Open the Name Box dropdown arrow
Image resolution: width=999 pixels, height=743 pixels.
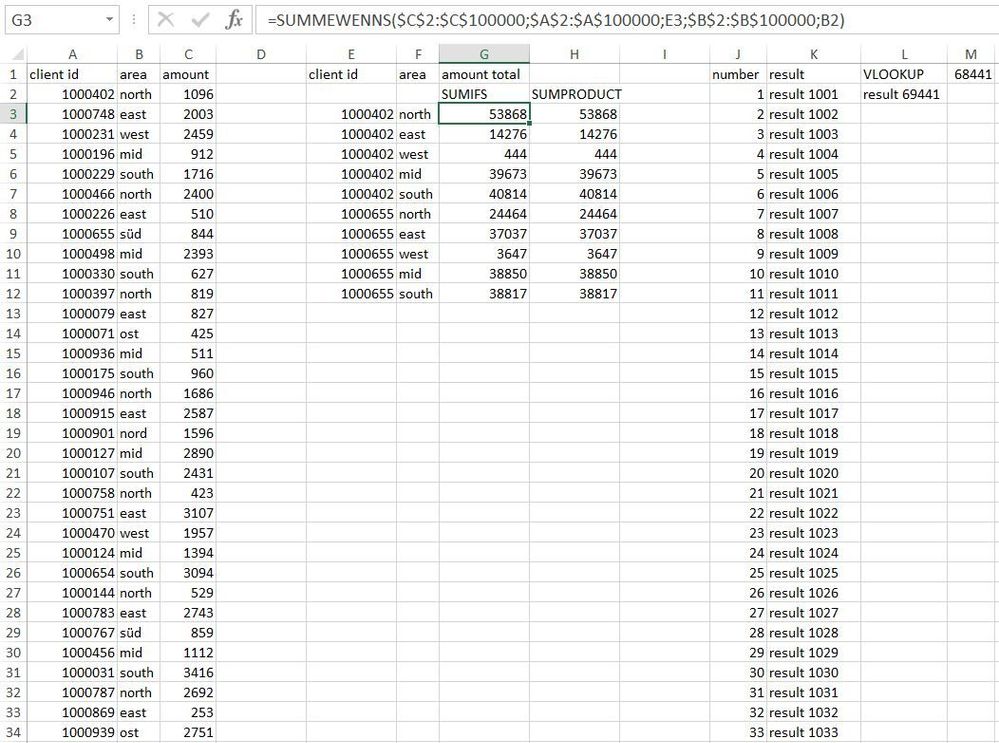pyautogui.click(x=110, y=20)
